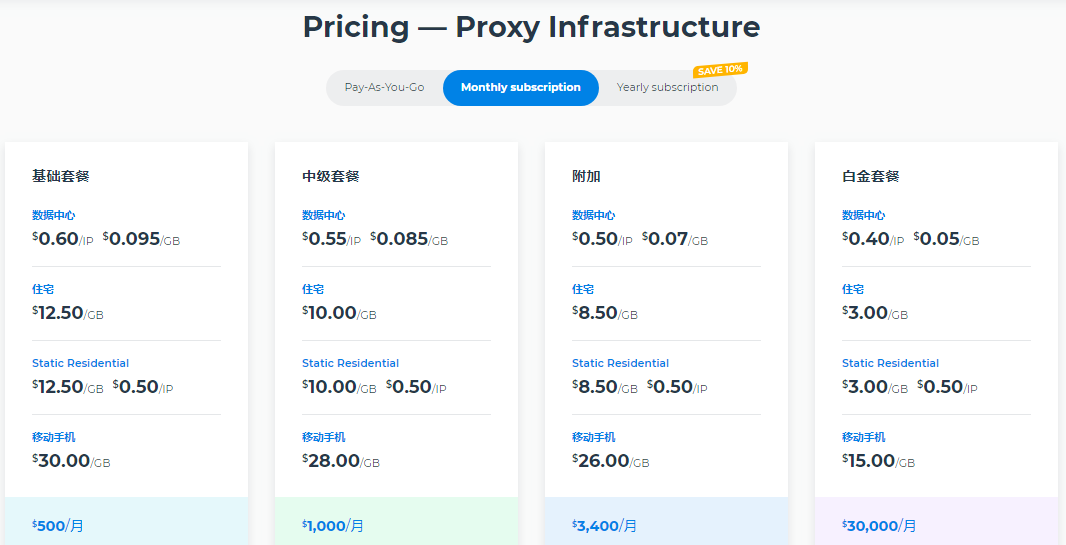Click 移动手机 link in the 白金套餐 card
The height and width of the screenshot is (545, 1066).
pyautogui.click(x=863, y=437)
